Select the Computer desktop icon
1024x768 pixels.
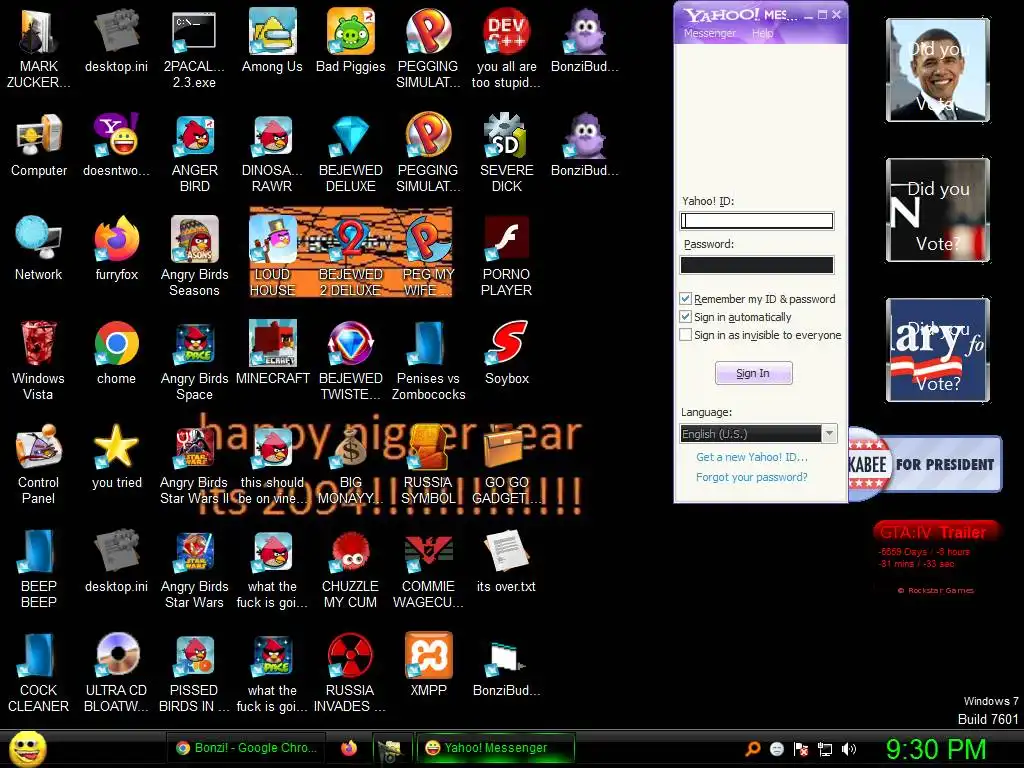pos(39,145)
